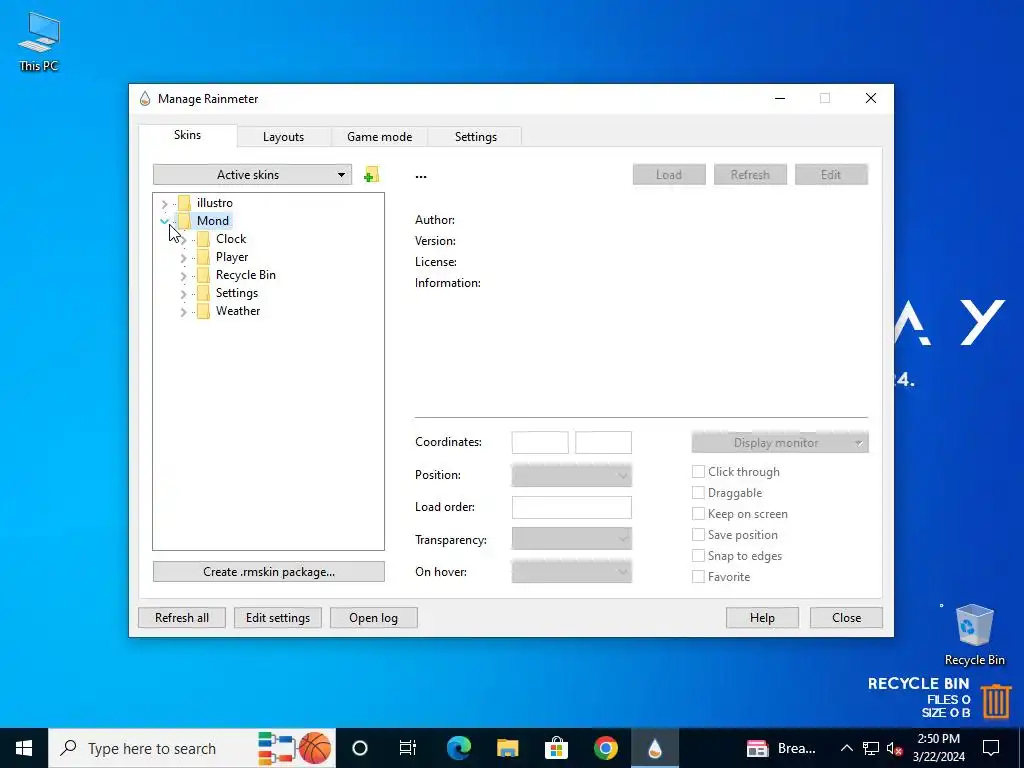Viewport: 1024px width, 768px height.
Task: Click the Refresh button
Action: coord(750,174)
